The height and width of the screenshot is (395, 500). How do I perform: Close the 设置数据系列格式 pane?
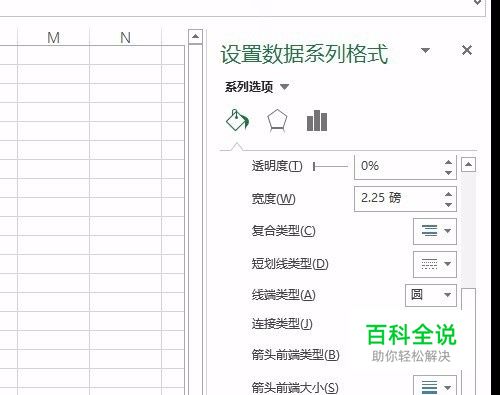click(467, 50)
